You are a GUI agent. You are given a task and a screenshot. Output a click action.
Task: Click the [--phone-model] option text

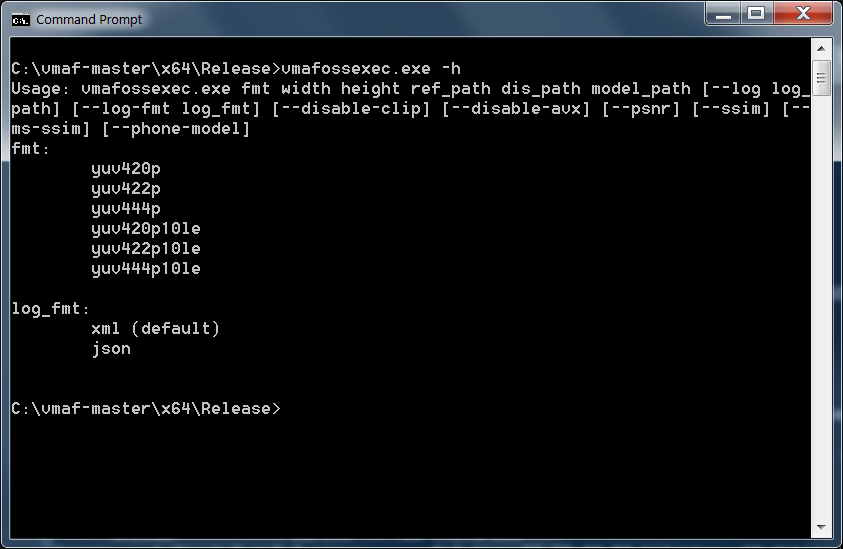176,129
